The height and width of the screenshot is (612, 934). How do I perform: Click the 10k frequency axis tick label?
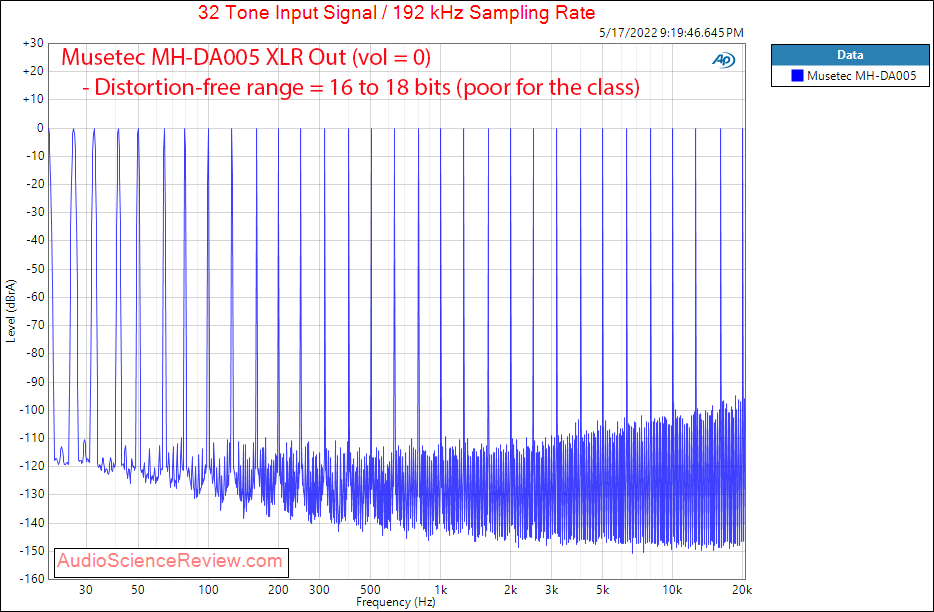tap(673, 590)
